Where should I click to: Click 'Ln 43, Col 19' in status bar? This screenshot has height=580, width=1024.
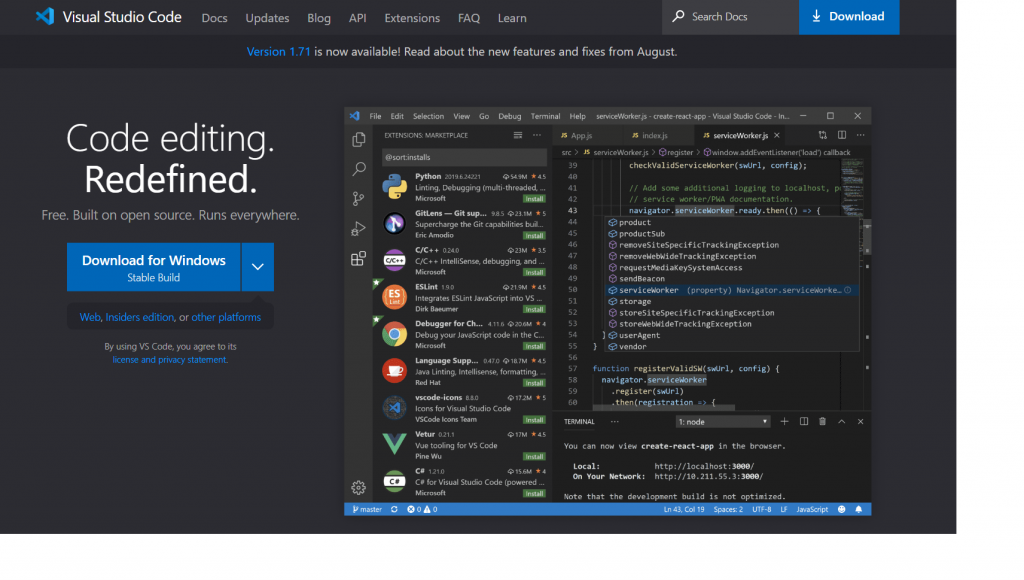point(684,509)
